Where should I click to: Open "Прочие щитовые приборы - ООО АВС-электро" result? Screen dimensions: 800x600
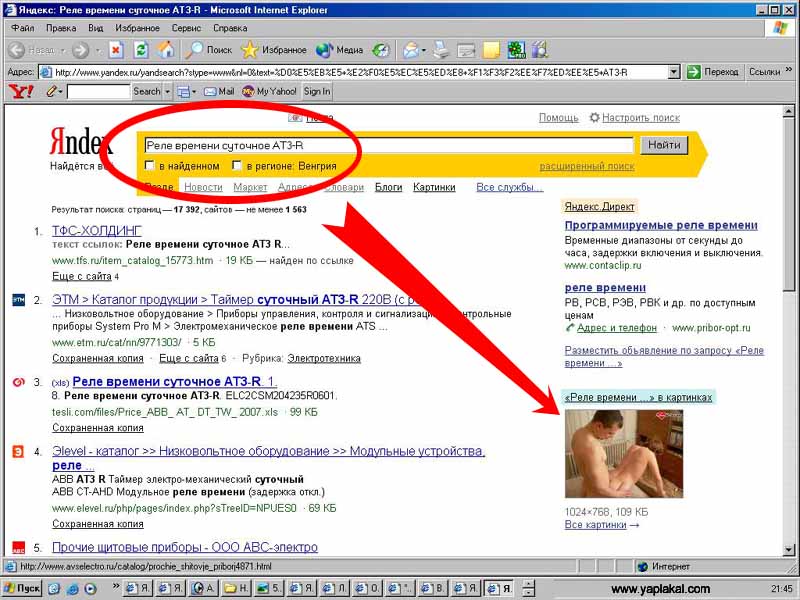point(185,547)
